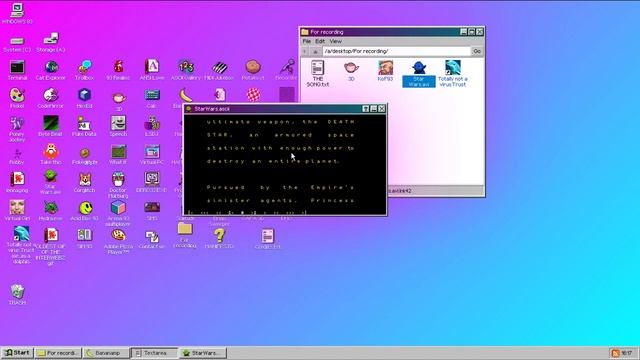
Task: Launch the Corglitch corgi icon
Action: [x=84, y=182]
